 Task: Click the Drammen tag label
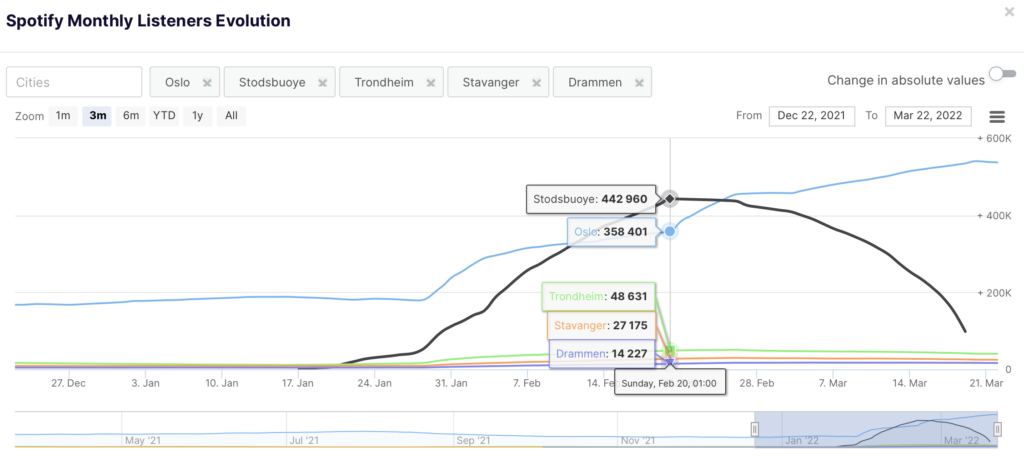point(594,83)
